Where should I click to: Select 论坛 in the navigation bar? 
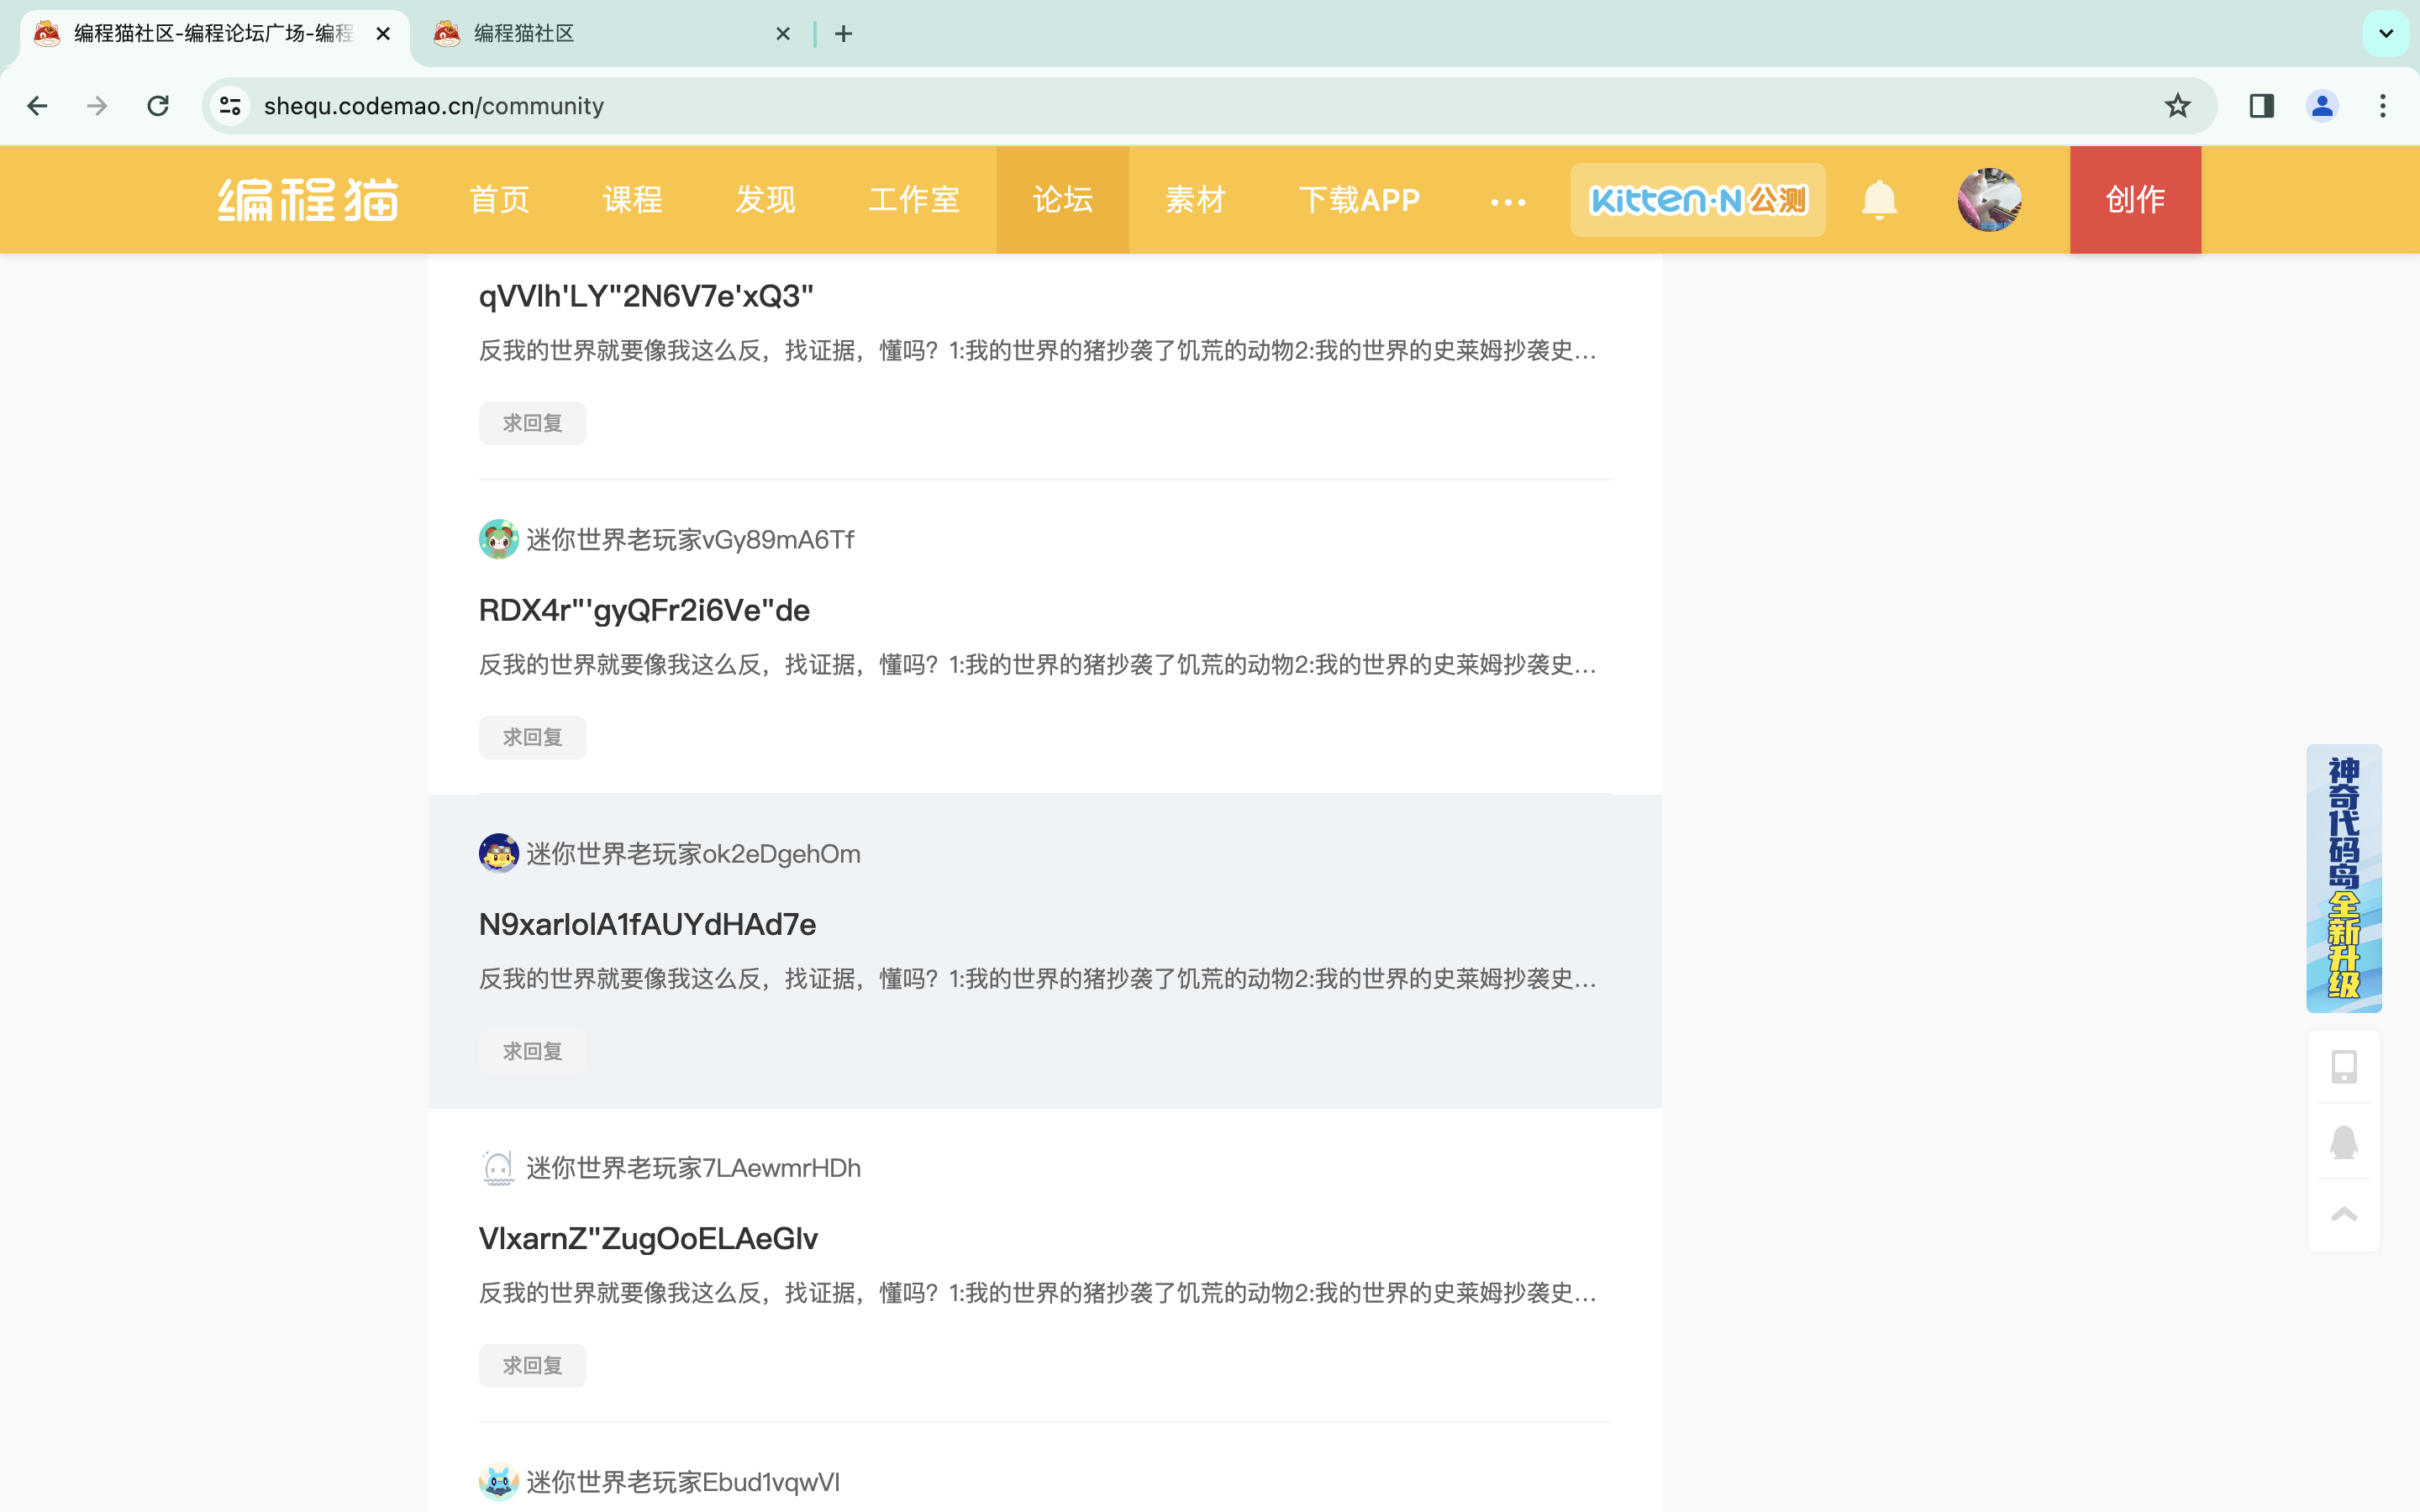point(1062,199)
